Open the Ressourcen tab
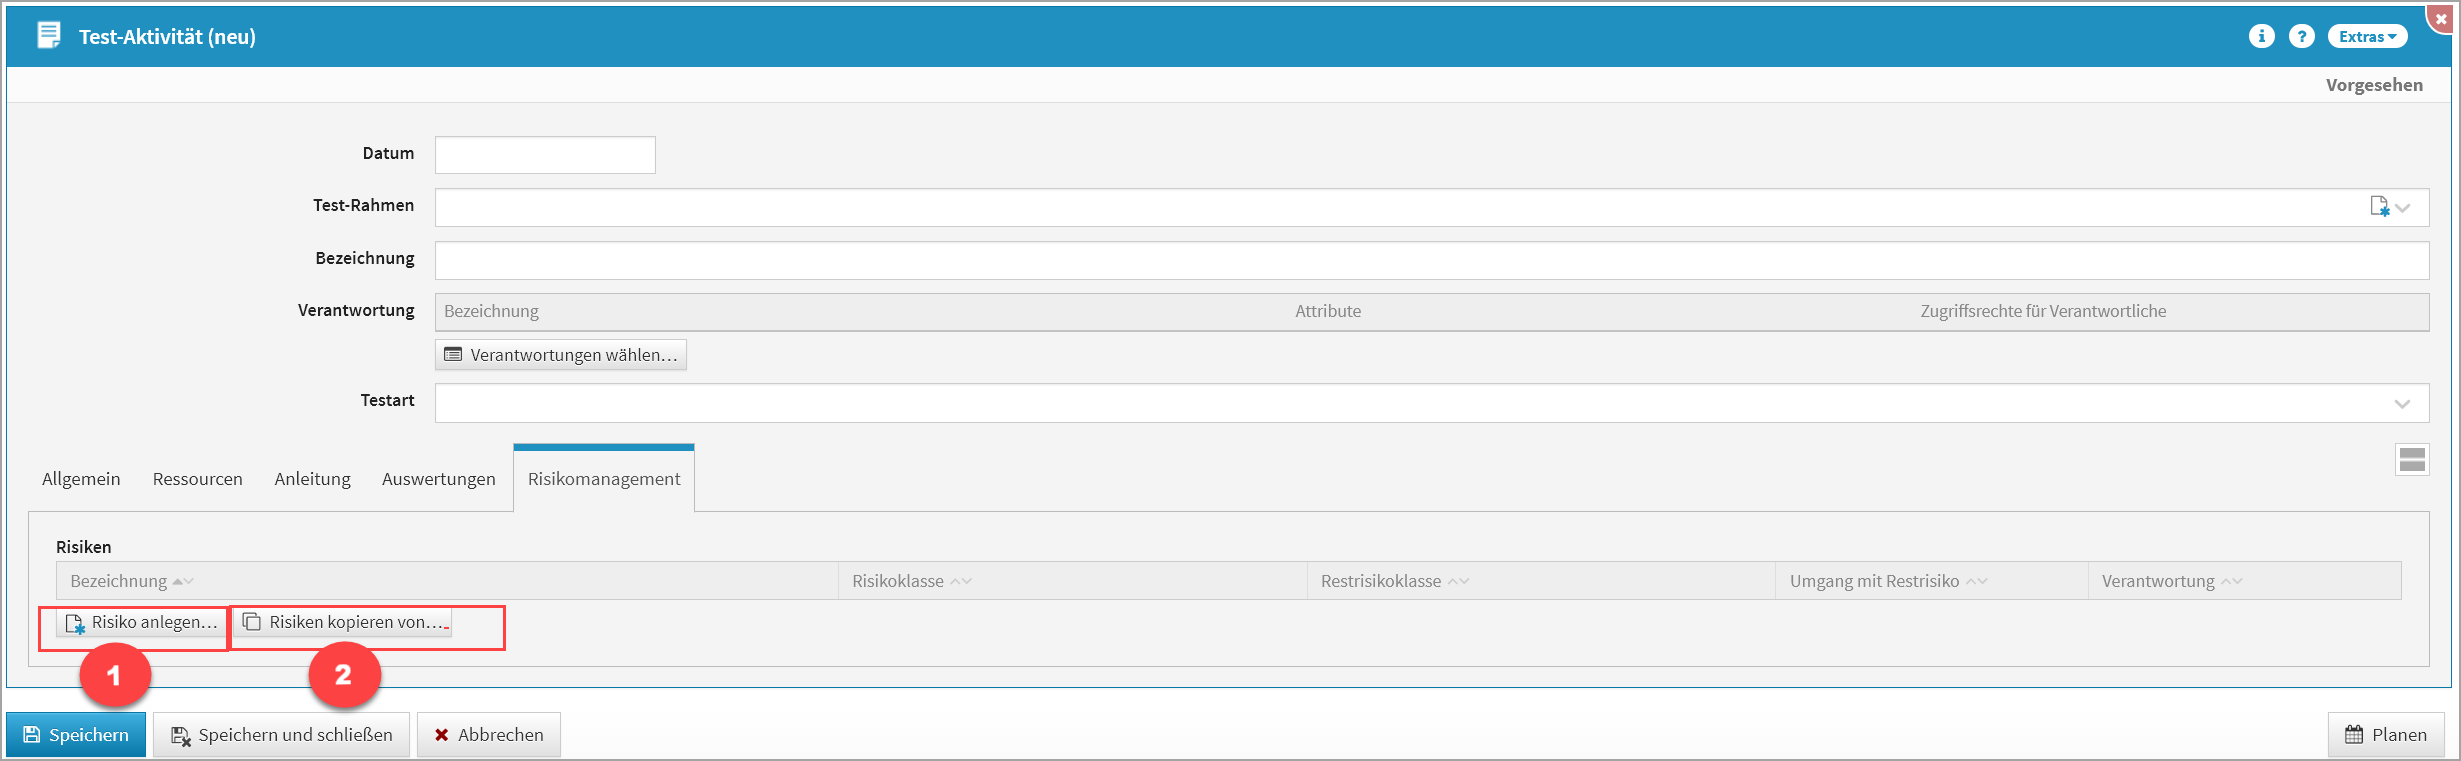The width and height of the screenshot is (2461, 761). [197, 479]
